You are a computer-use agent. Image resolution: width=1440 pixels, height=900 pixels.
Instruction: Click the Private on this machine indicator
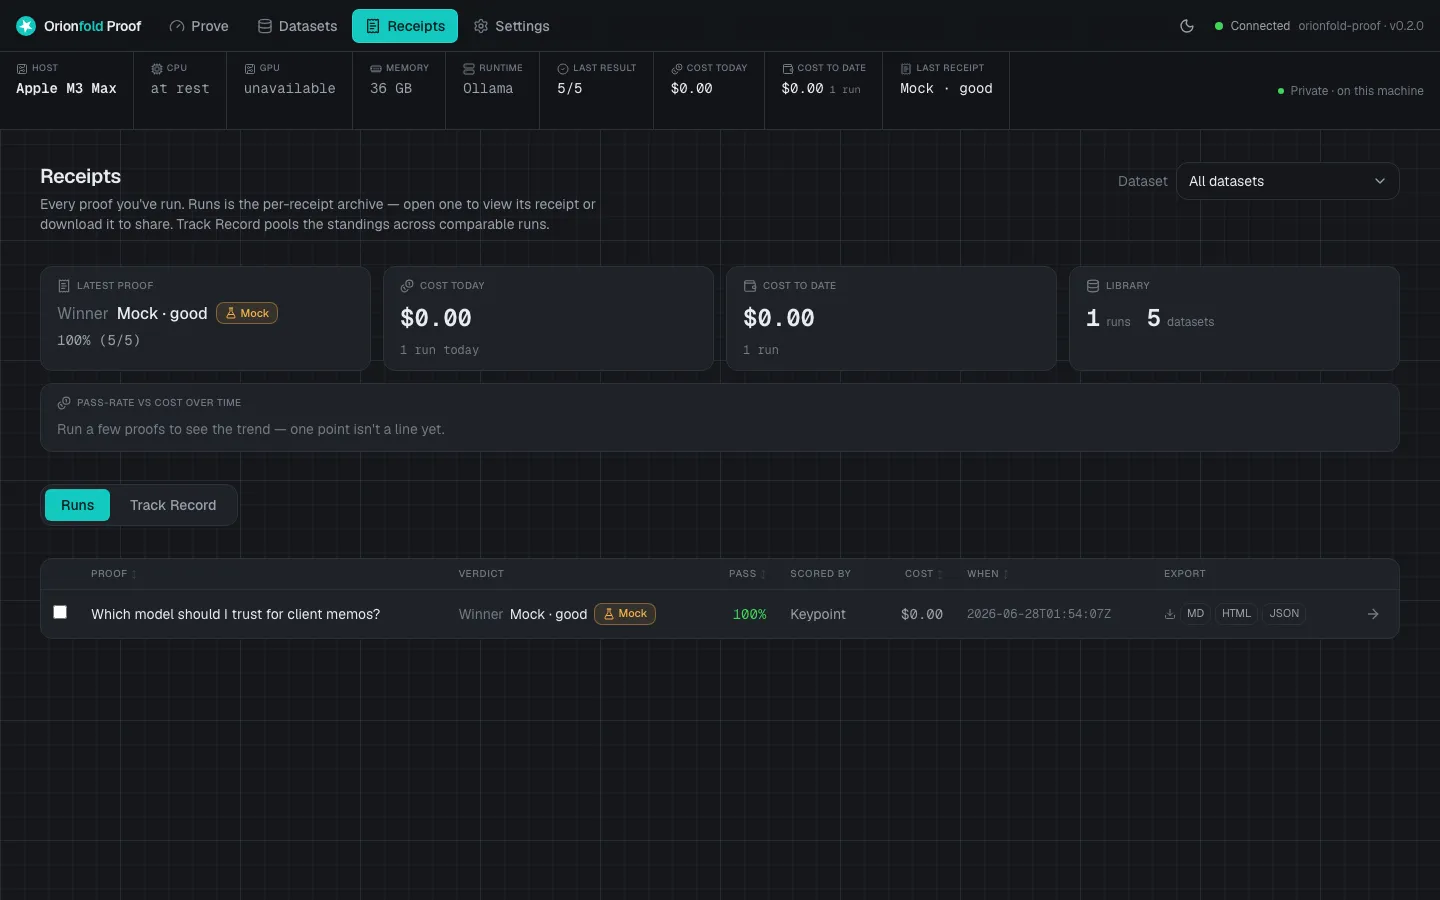(x=1350, y=91)
